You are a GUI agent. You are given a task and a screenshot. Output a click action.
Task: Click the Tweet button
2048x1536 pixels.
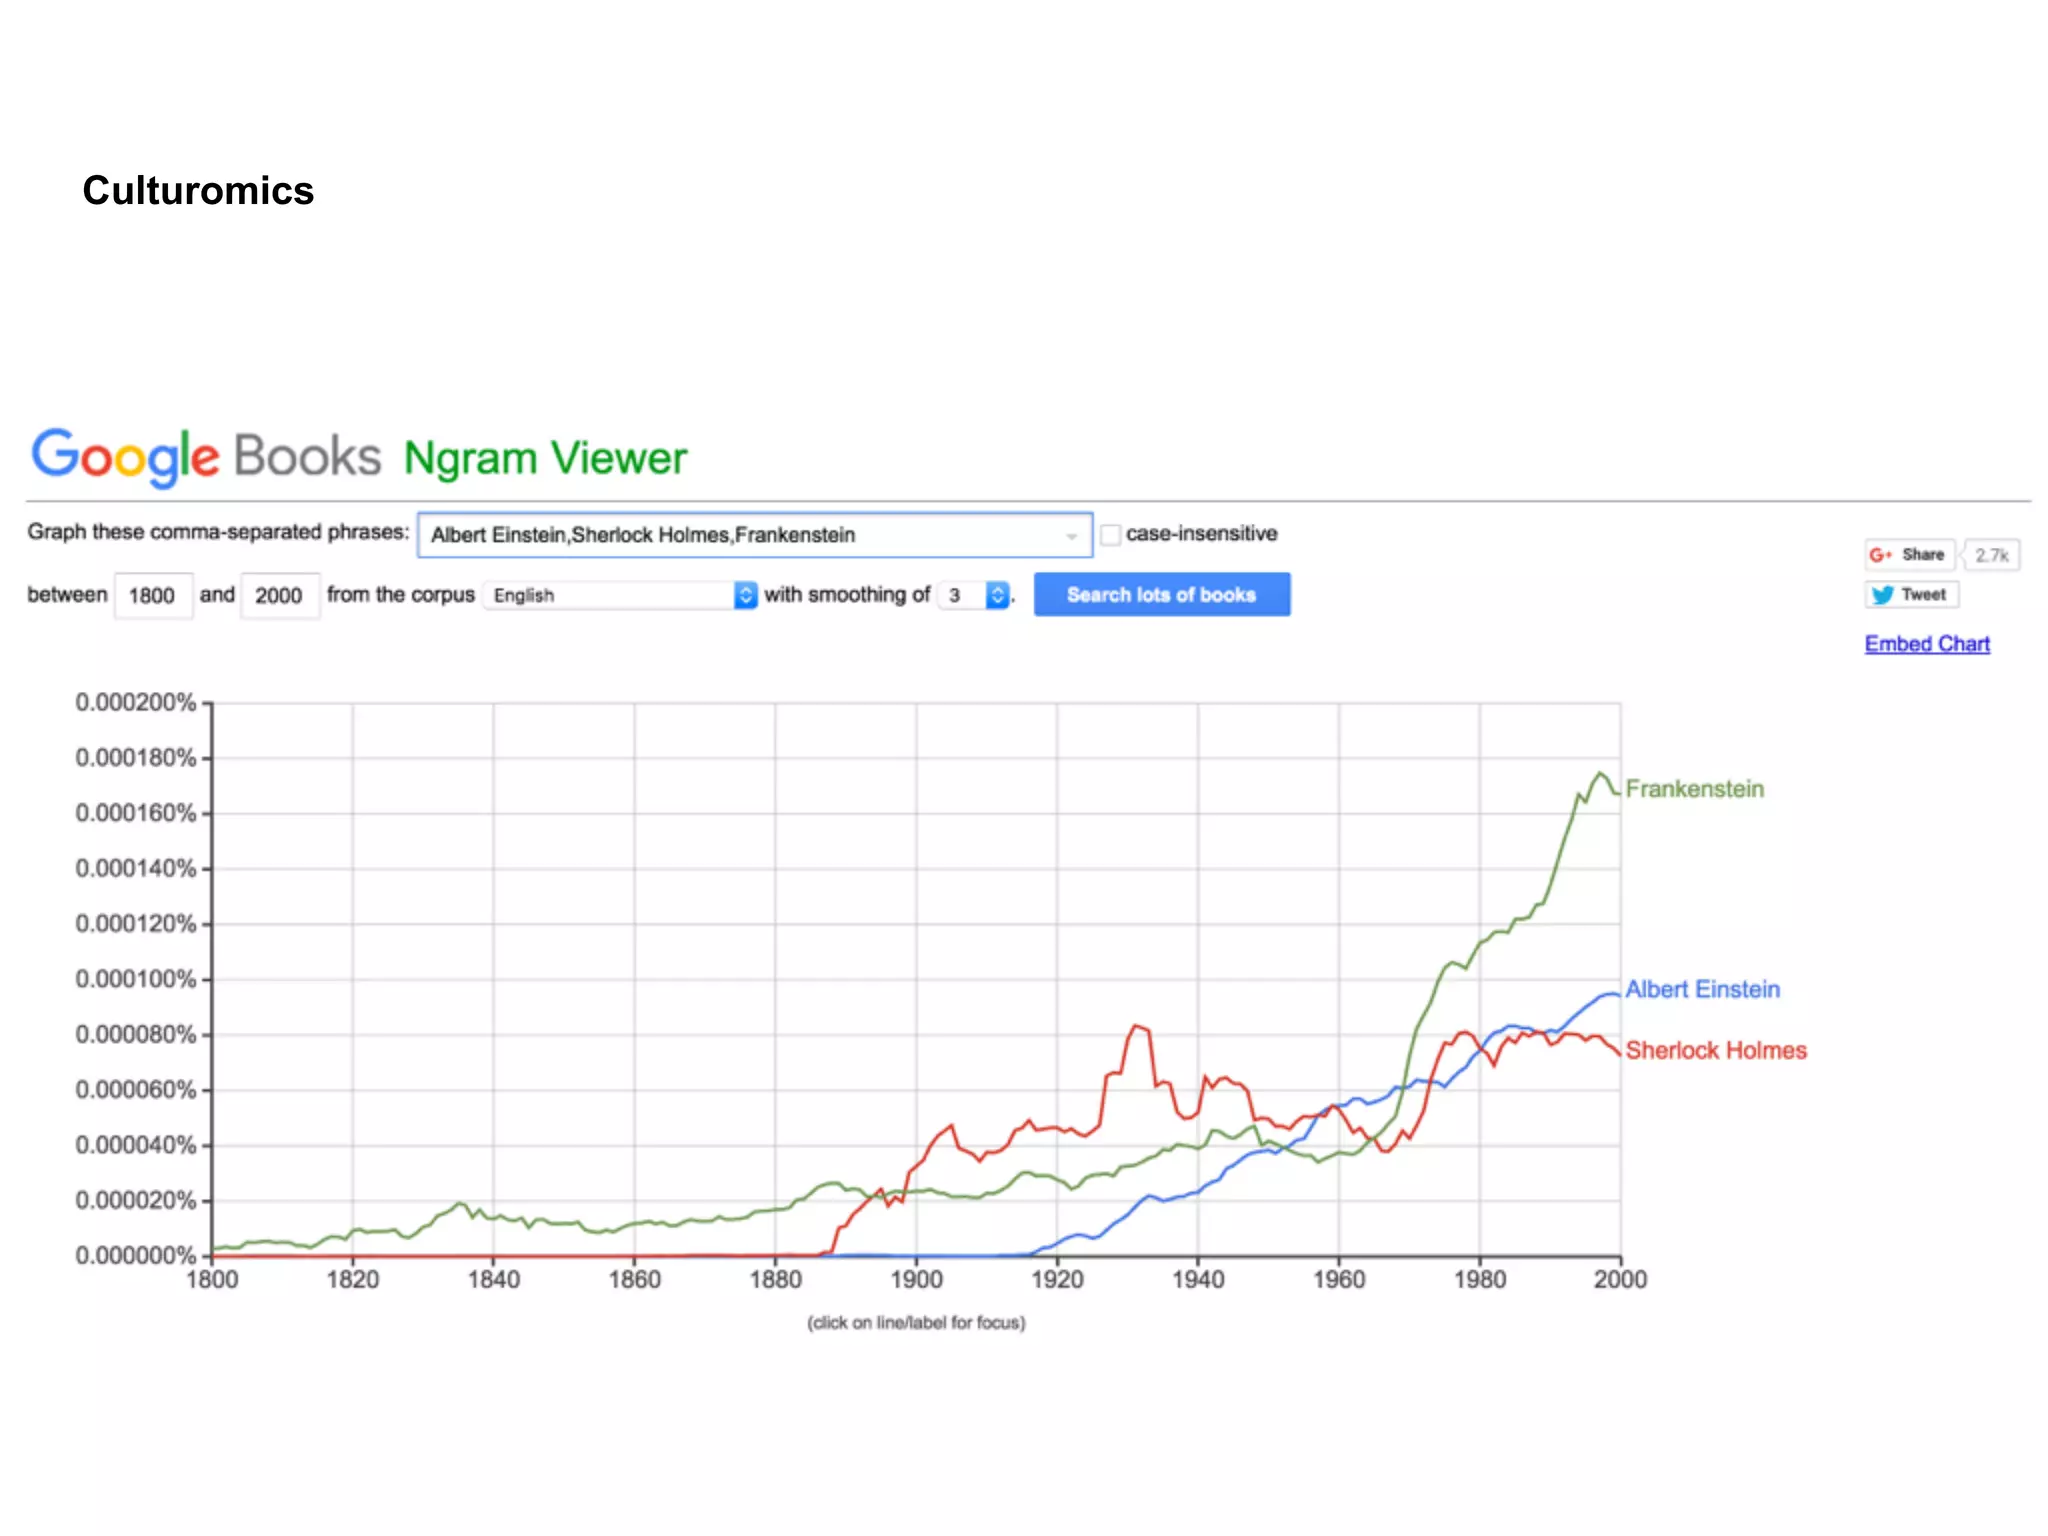tap(1911, 595)
